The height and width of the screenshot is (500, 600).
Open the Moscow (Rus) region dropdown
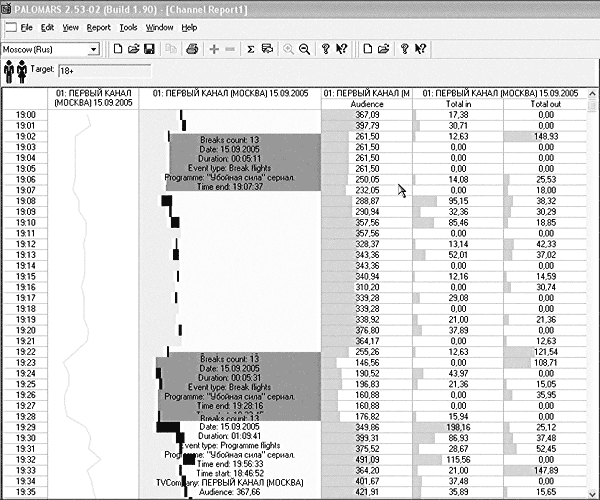pos(93,49)
